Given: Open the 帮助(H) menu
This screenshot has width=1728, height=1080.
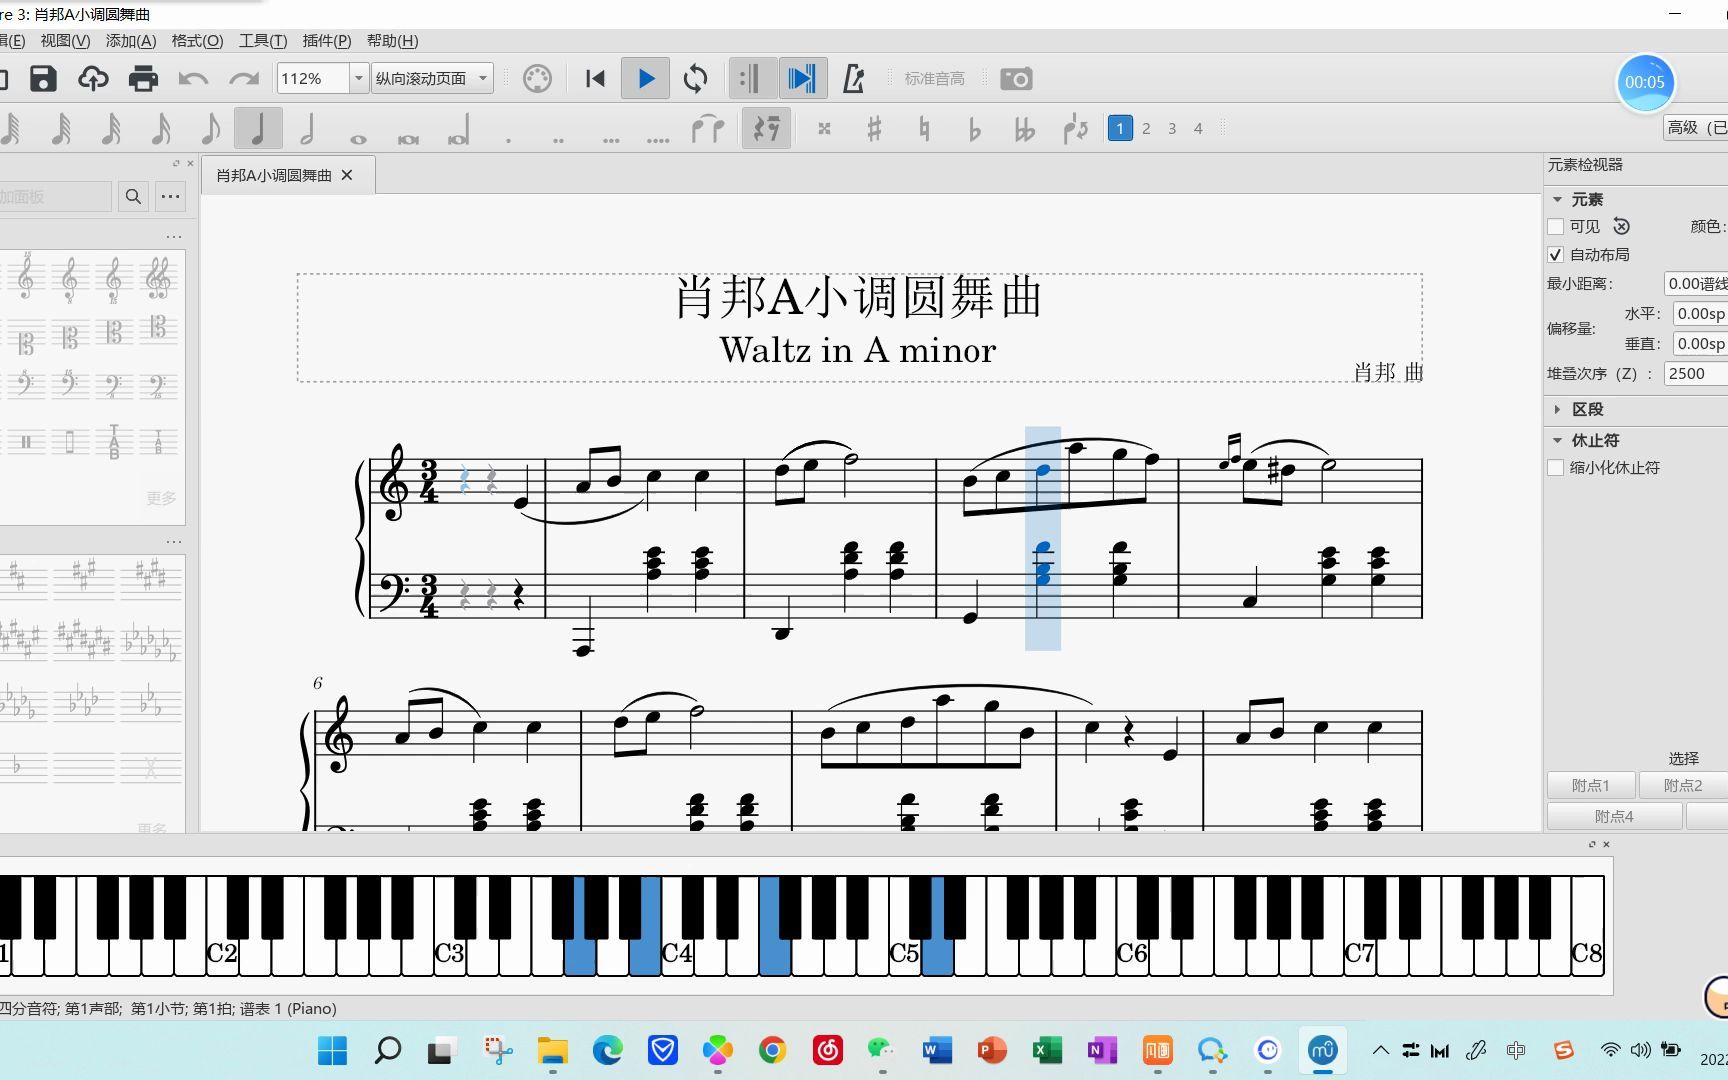Looking at the screenshot, I should (392, 41).
